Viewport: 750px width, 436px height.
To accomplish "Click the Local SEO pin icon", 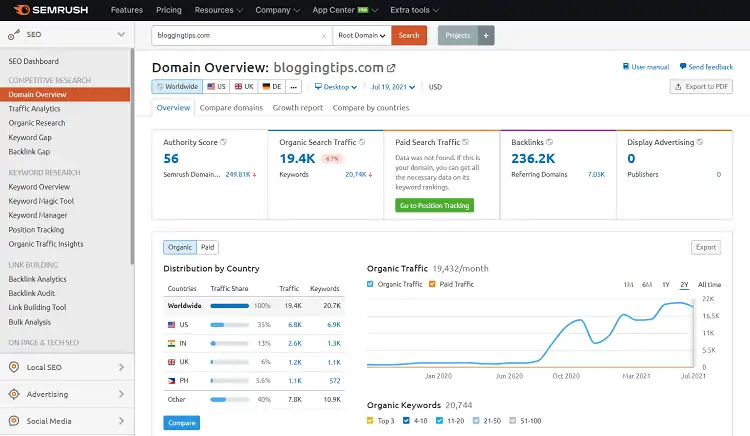I will pos(14,367).
